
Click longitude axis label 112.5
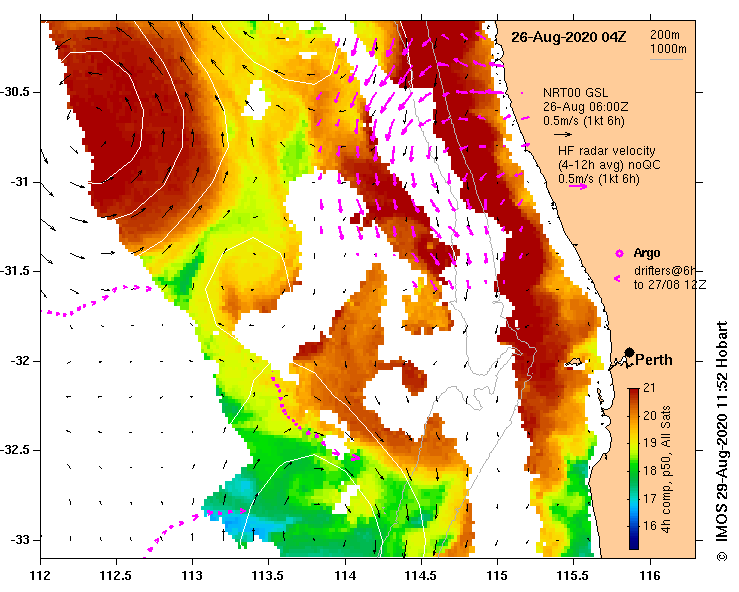pyautogui.click(x=116, y=576)
